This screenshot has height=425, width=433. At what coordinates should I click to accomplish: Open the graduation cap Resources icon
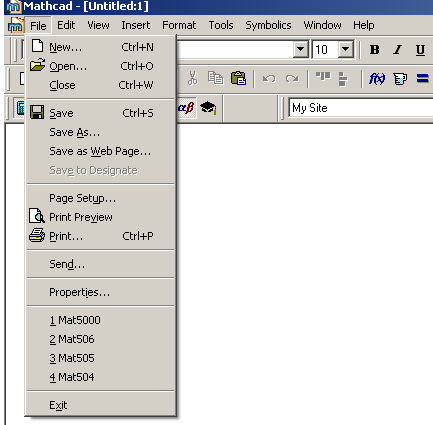tap(208, 108)
